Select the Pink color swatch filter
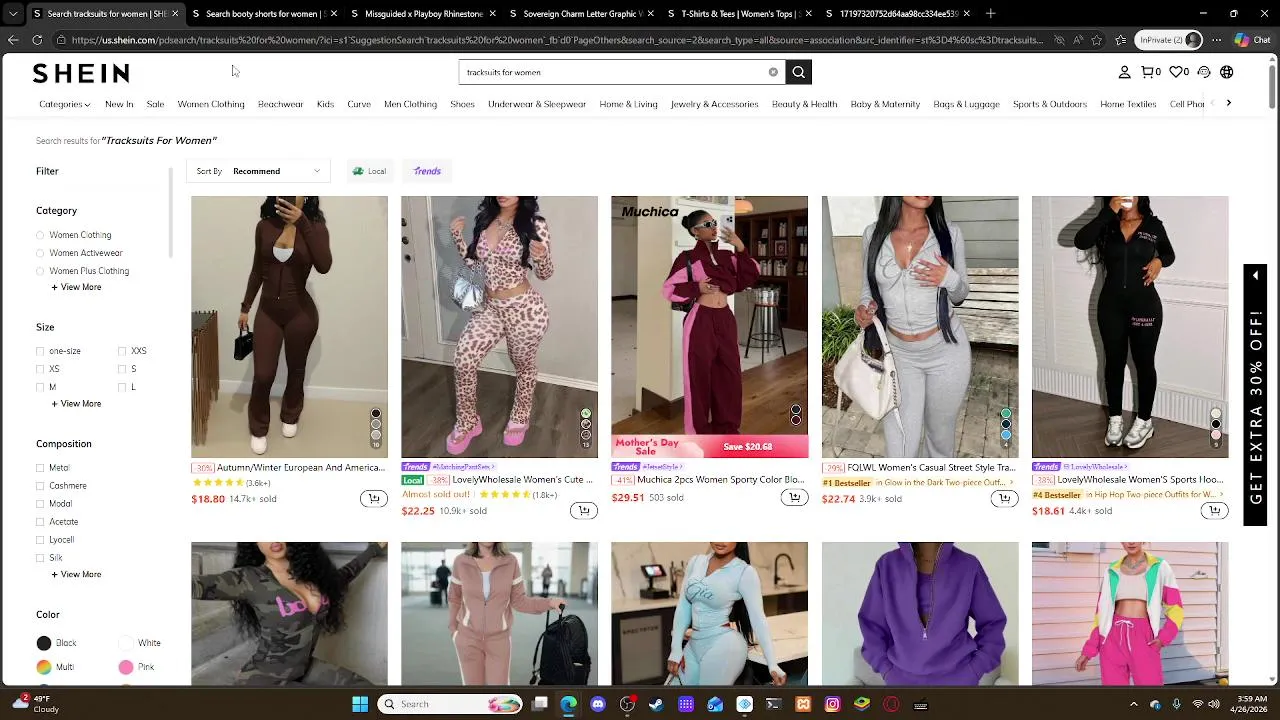This screenshot has height=720, width=1280. click(x=125, y=667)
